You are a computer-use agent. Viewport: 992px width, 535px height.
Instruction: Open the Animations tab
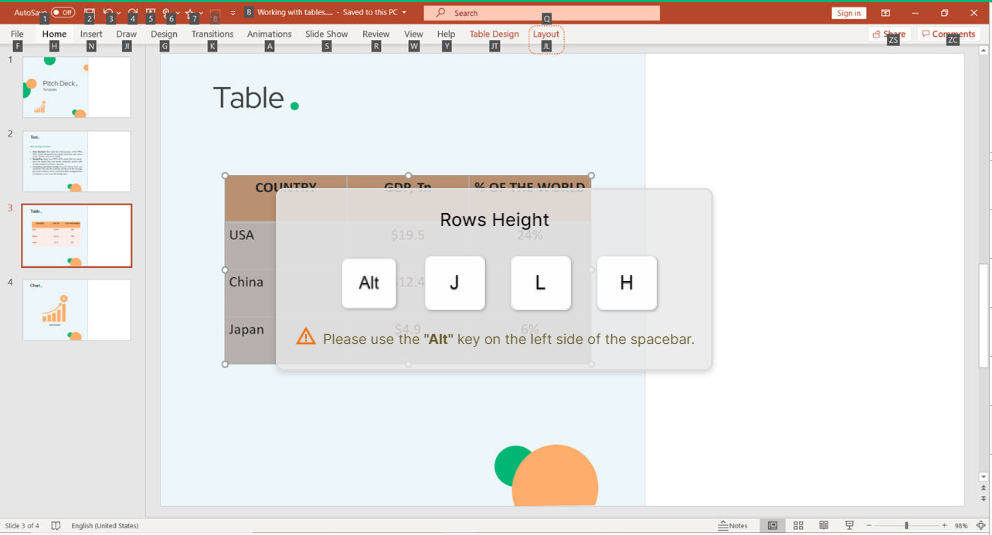pyautogui.click(x=270, y=34)
